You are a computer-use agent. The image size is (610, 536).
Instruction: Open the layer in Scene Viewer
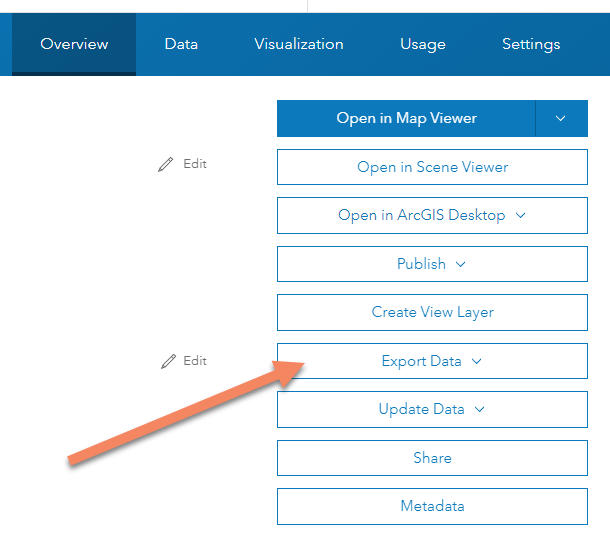pos(432,167)
